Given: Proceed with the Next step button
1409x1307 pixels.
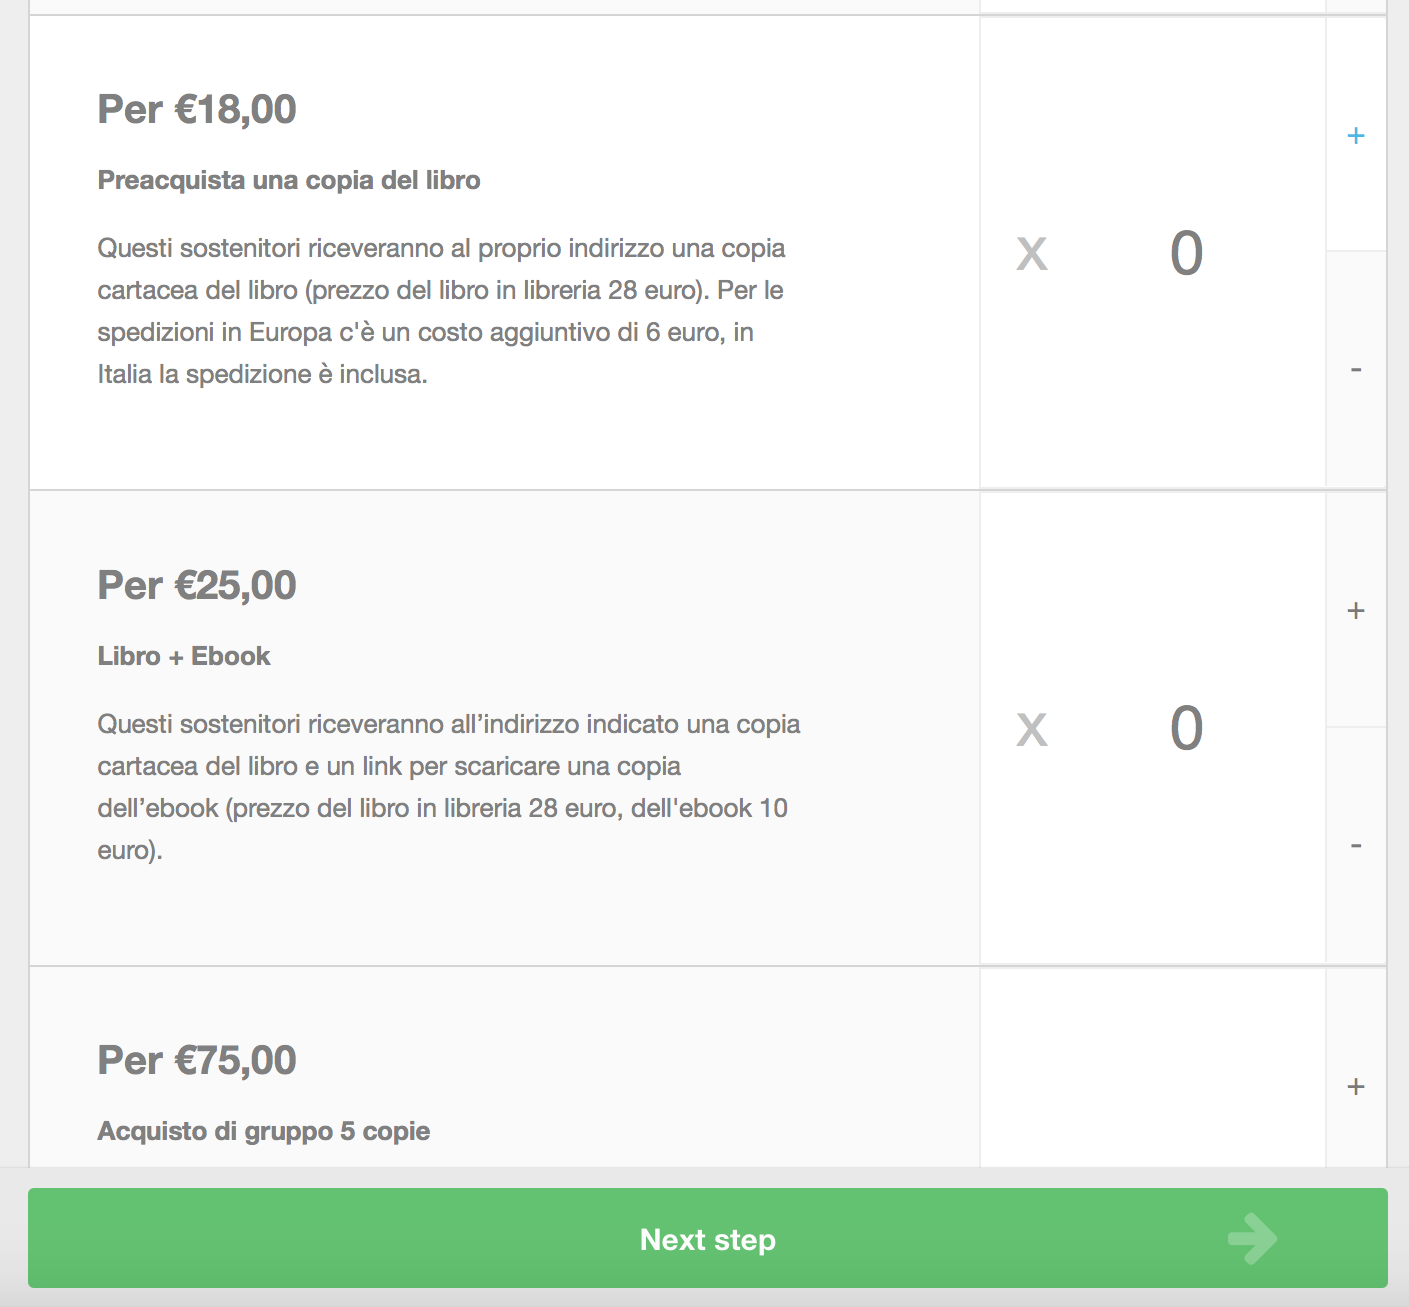Looking at the screenshot, I should (707, 1238).
